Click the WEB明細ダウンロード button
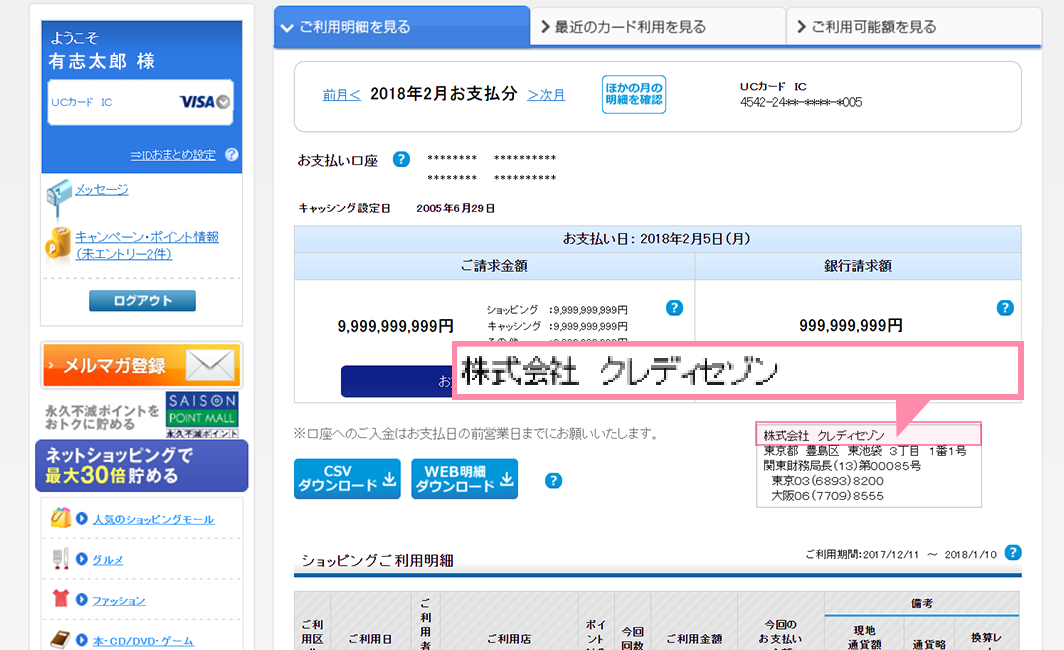The image size is (1064, 650). point(464,479)
